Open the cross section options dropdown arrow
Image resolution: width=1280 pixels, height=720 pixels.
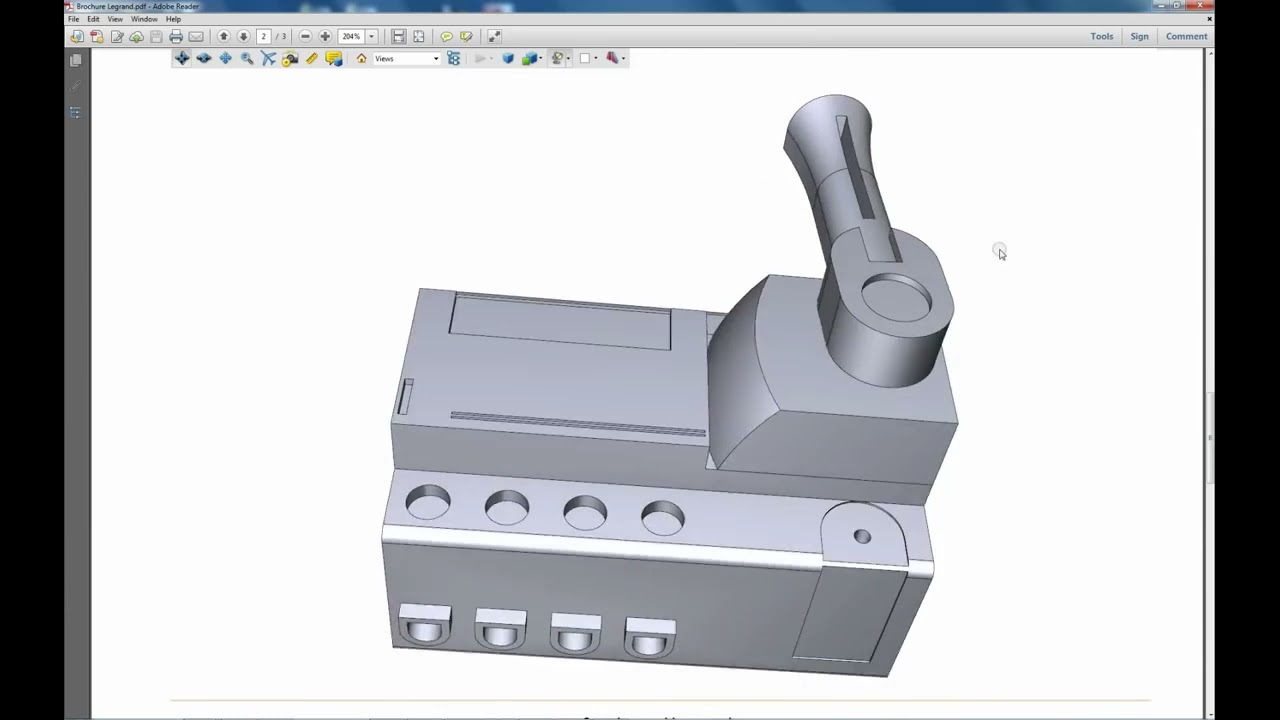[x=623, y=58]
